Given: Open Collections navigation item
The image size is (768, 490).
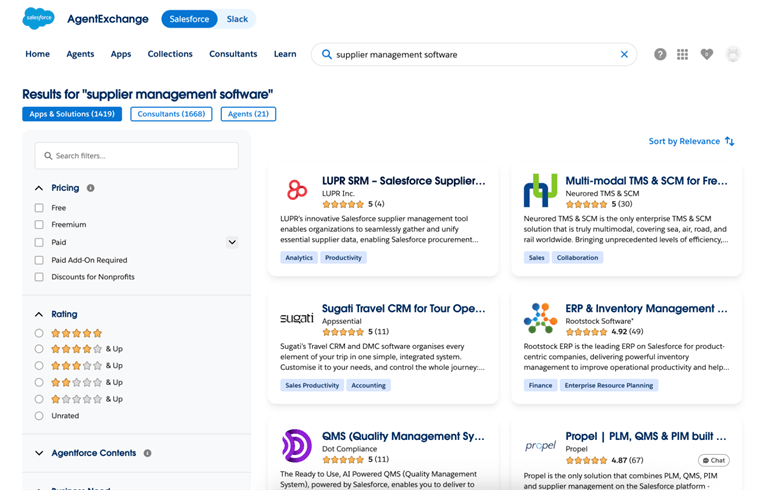Looking at the screenshot, I should (170, 54).
